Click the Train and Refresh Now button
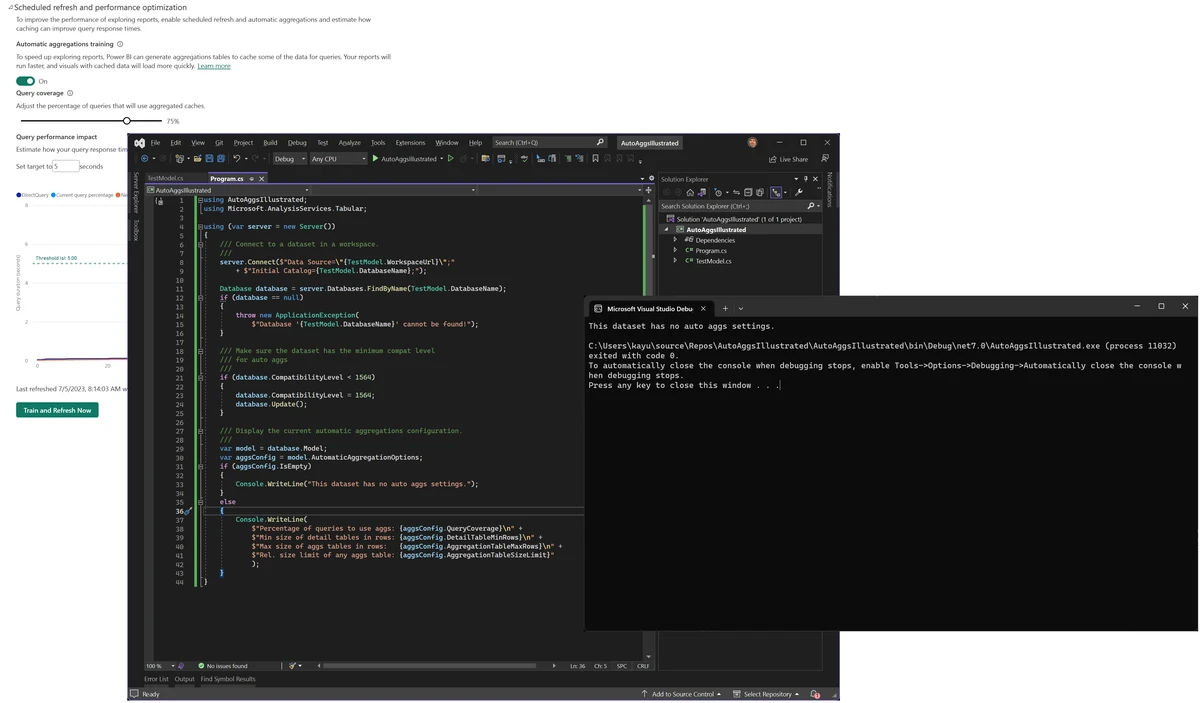Image resolution: width=1200 pixels, height=703 pixels. coord(57,410)
